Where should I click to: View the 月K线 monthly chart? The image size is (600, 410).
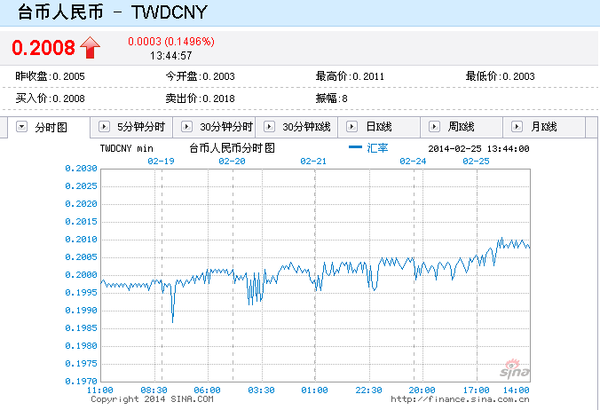click(x=544, y=127)
